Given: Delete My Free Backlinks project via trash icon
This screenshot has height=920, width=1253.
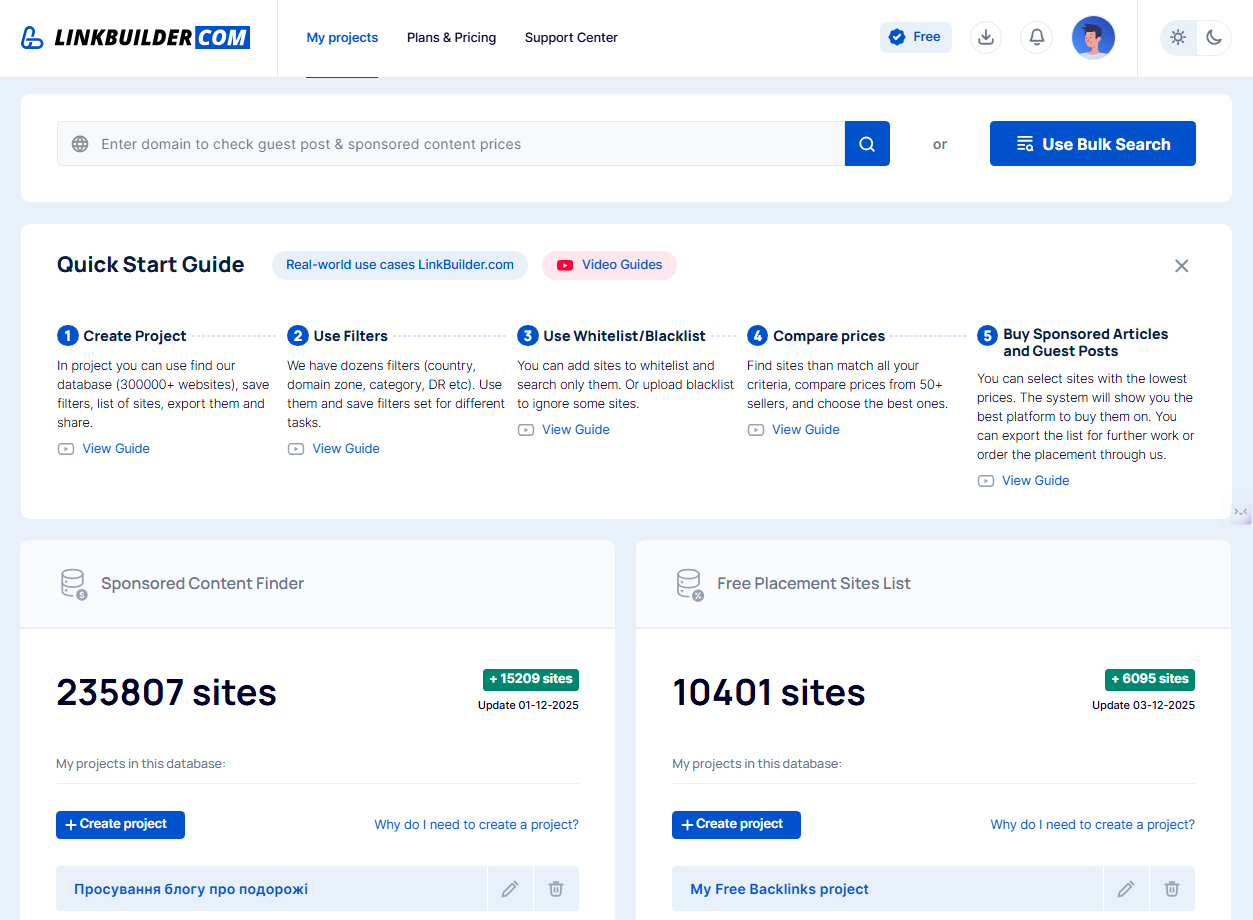Looking at the screenshot, I should pos(1171,888).
